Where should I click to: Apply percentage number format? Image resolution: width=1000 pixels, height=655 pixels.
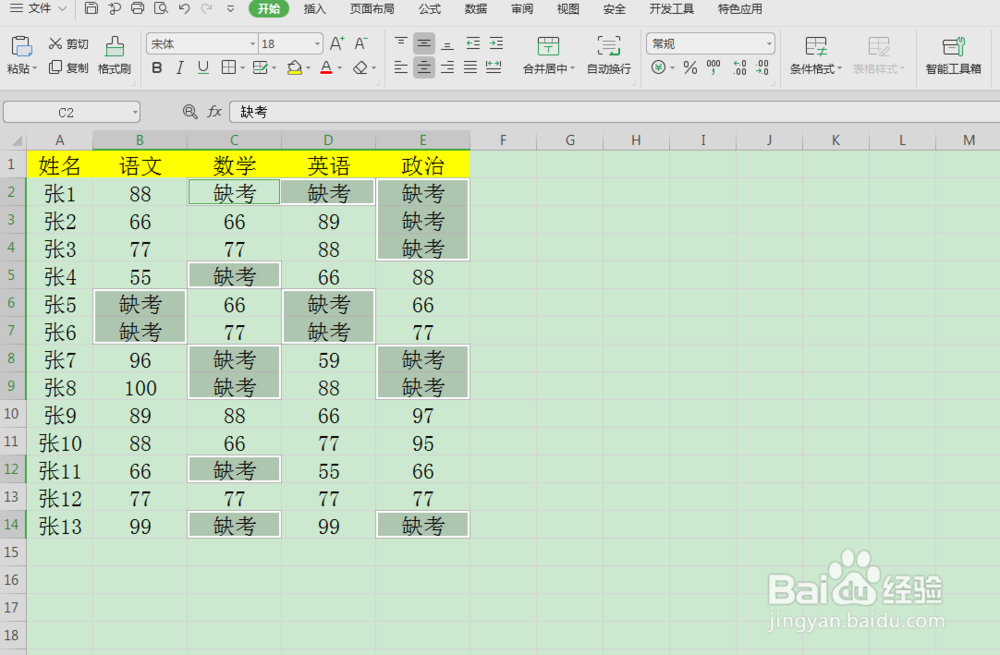point(690,68)
